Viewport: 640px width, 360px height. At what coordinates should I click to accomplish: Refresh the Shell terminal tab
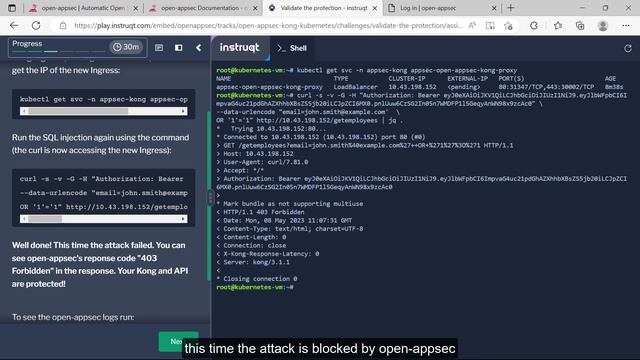click(x=628, y=48)
